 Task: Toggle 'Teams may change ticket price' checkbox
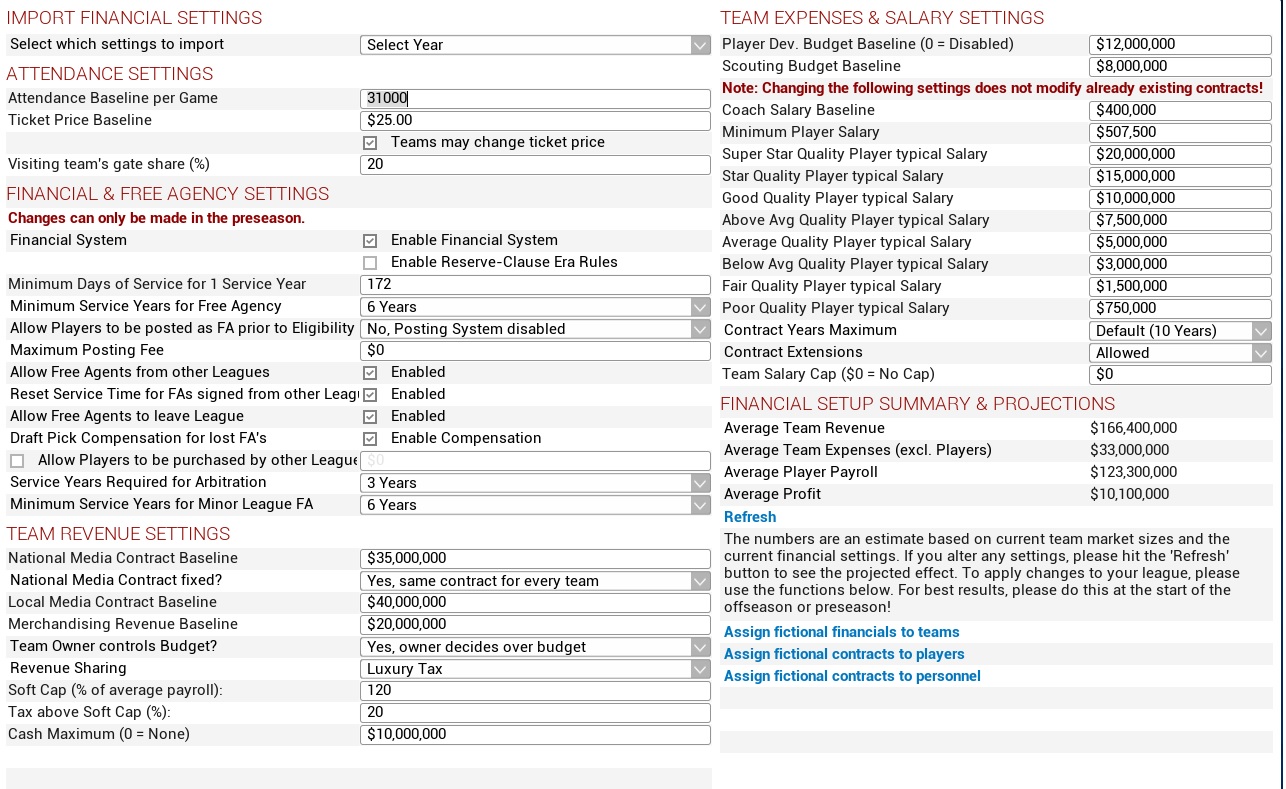[x=370, y=143]
